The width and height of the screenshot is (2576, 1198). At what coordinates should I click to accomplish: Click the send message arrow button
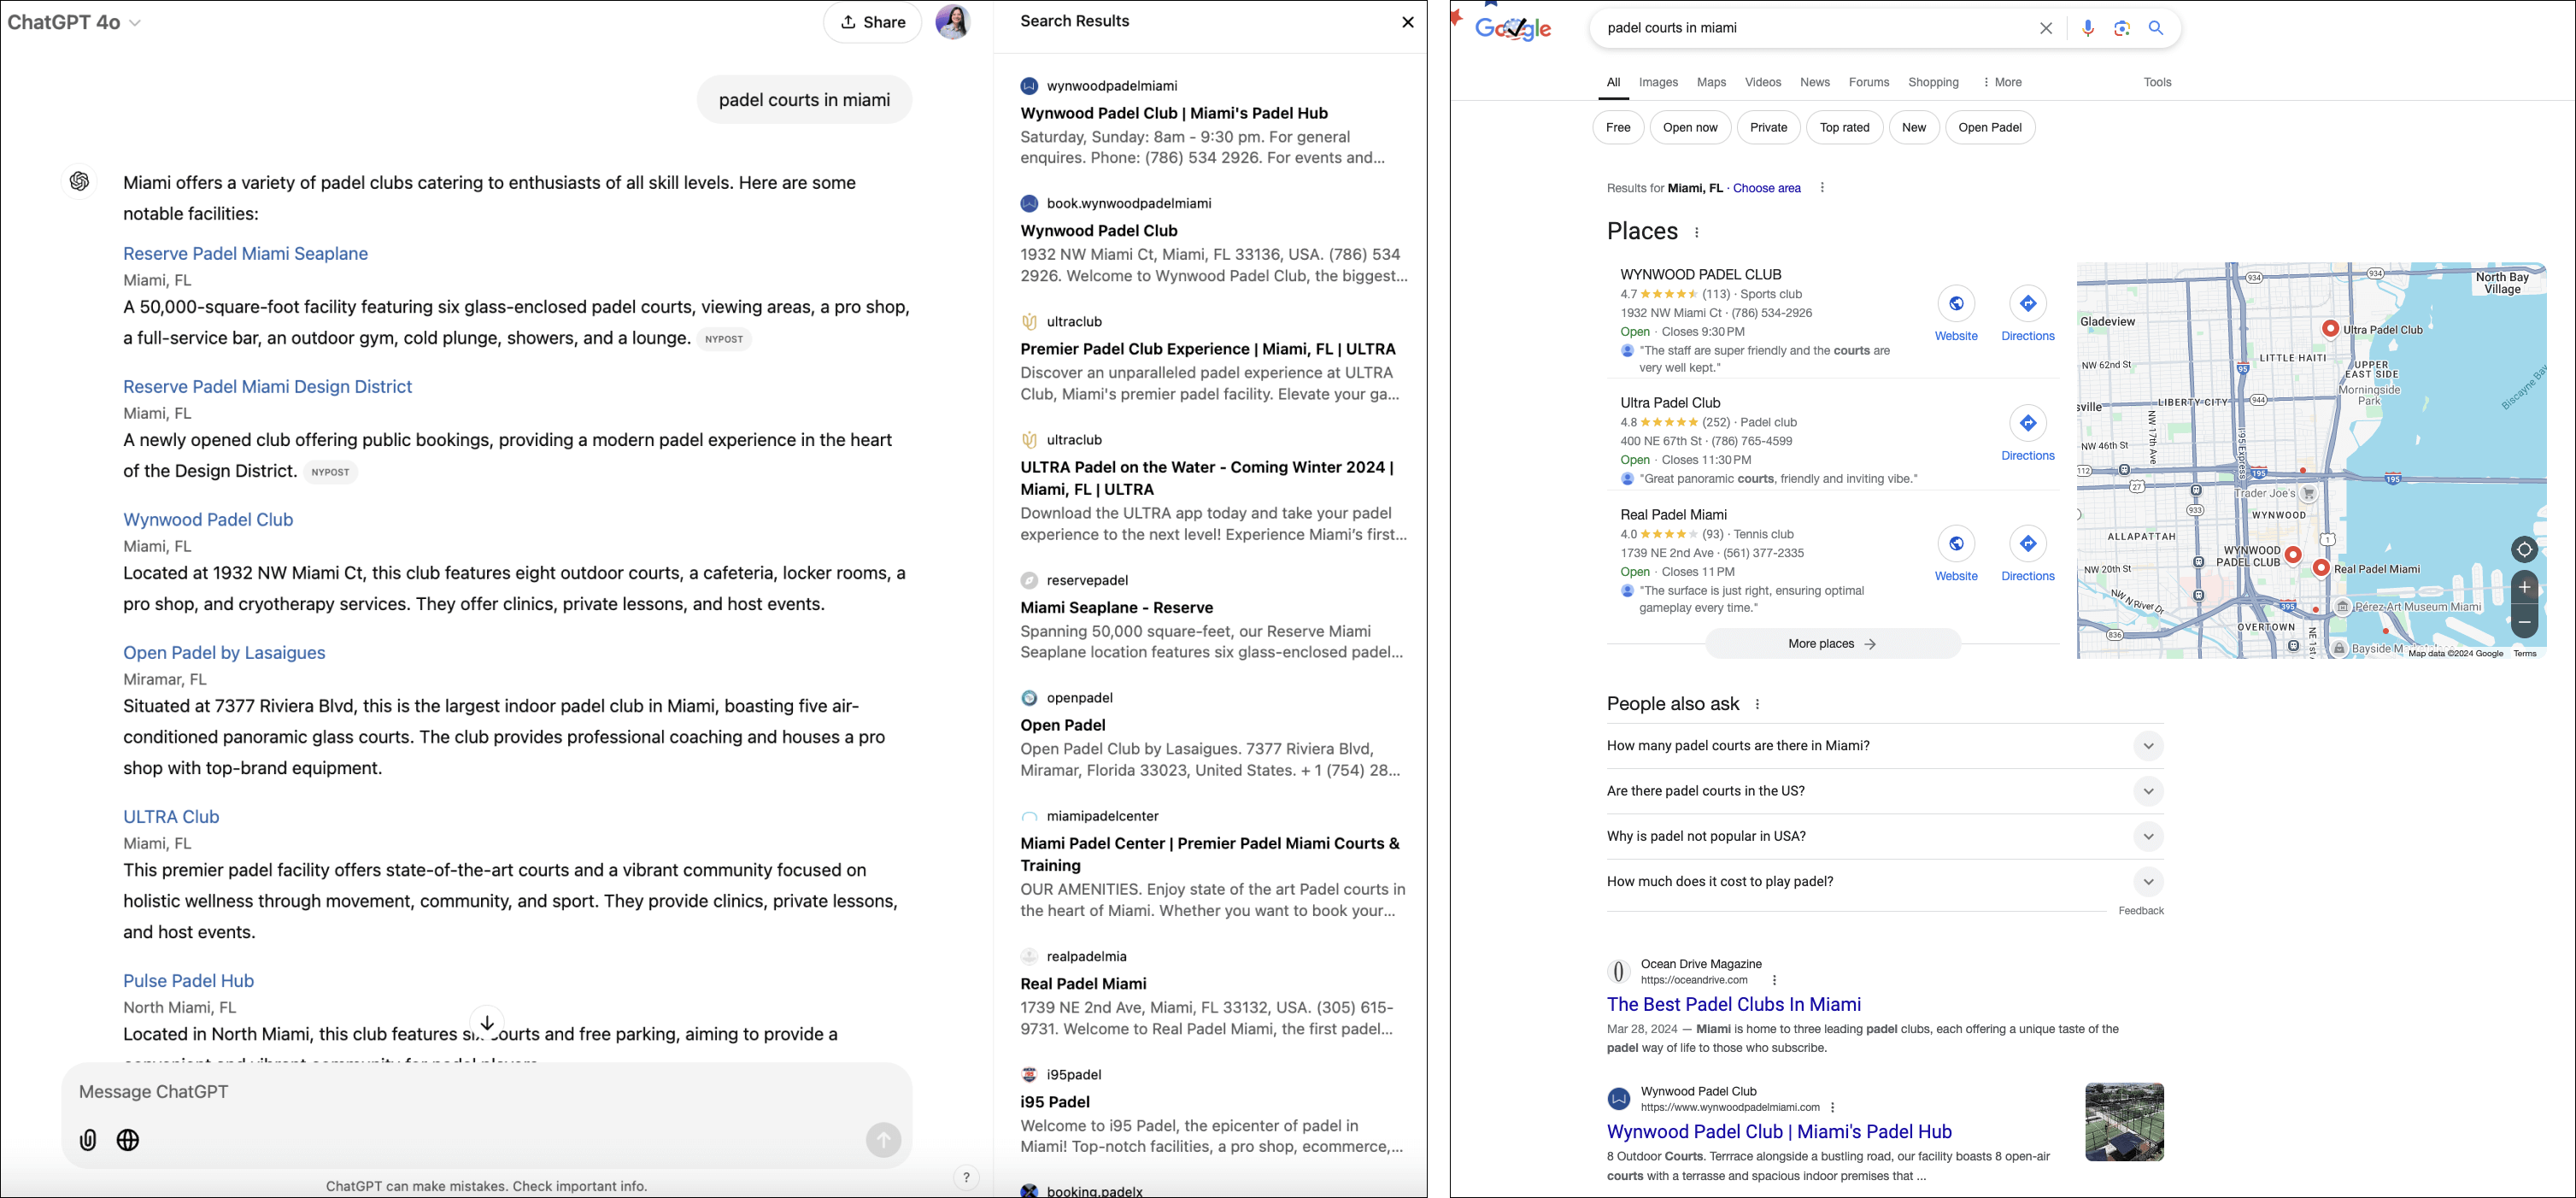click(883, 1140)
